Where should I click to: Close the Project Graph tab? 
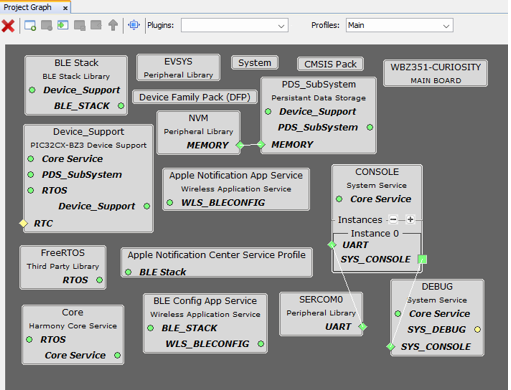65,8
